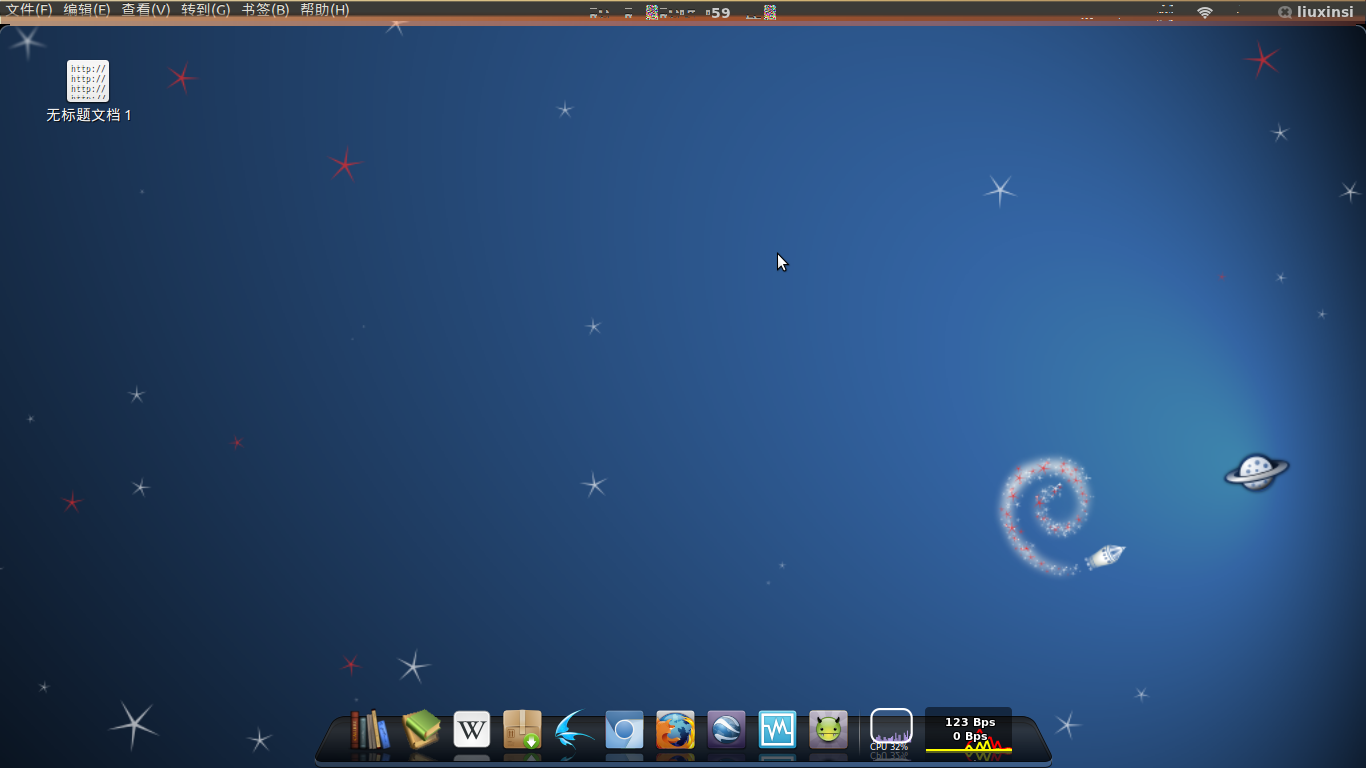1366x768 pixels.
Task: Launch the bookshelf app from the dock
Action: click(x=369, y=730)
